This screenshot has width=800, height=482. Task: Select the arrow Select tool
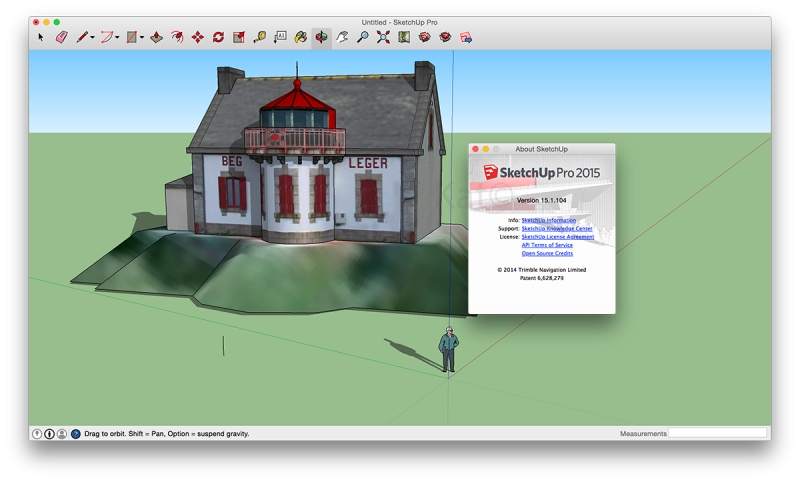click(x=41, y=37)
